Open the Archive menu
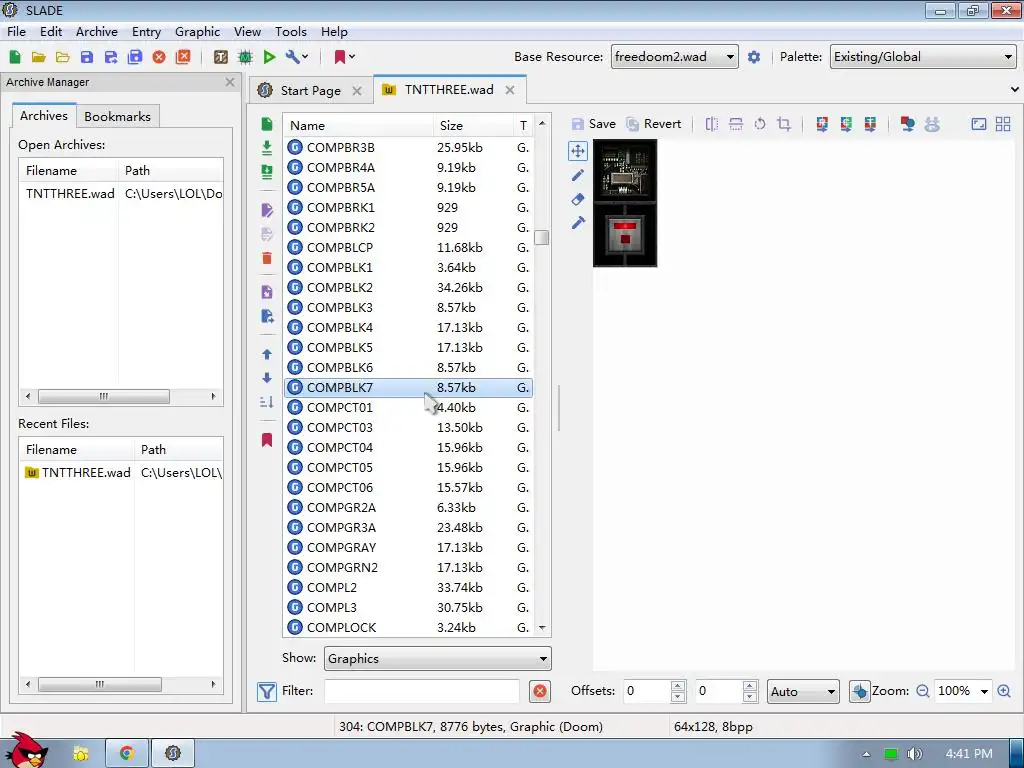This screenshot has height=768, width=1024. pos(97,31)
